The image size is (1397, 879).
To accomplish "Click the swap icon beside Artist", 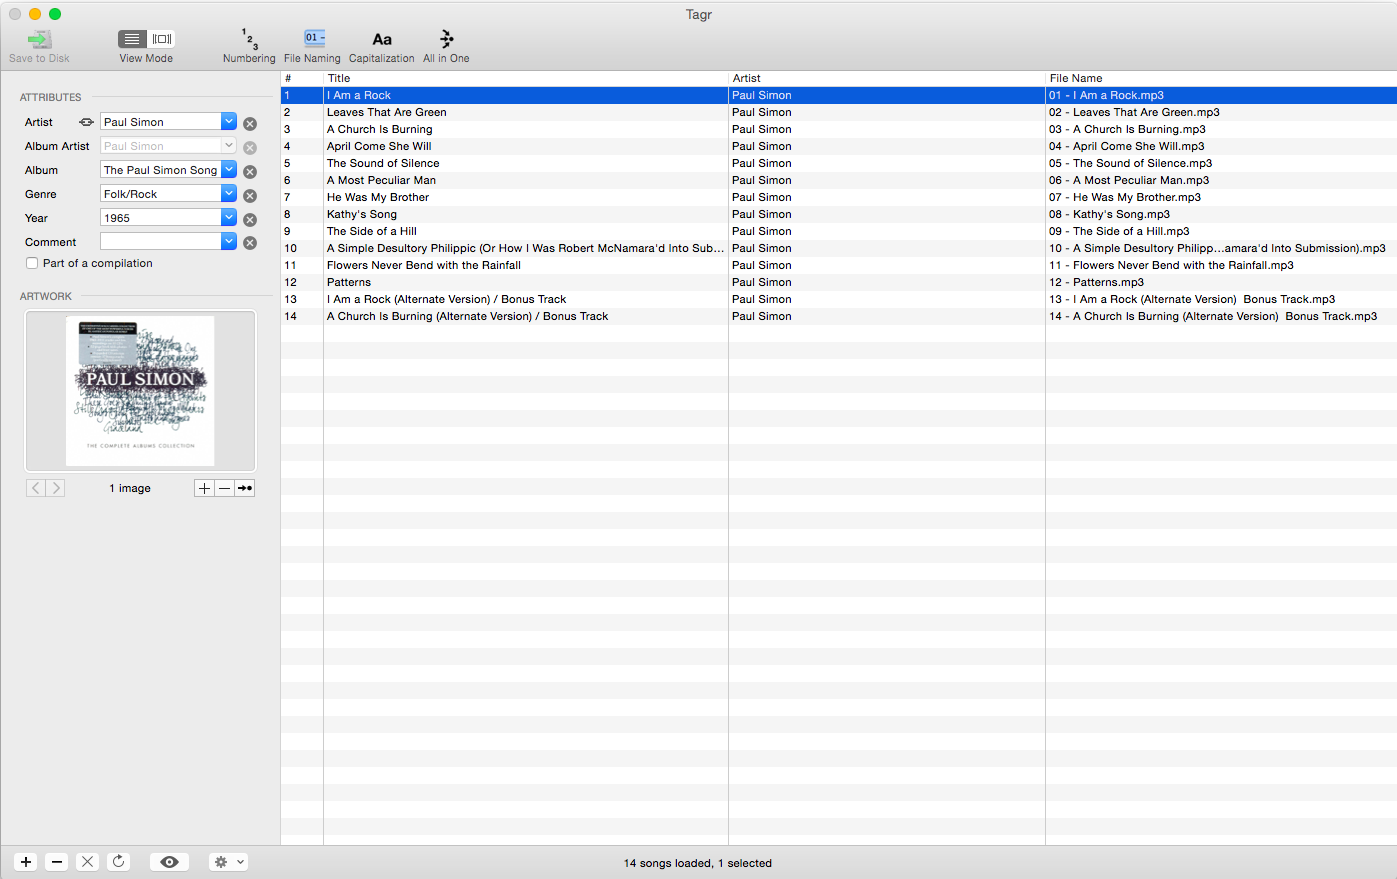I will [86, 122].
